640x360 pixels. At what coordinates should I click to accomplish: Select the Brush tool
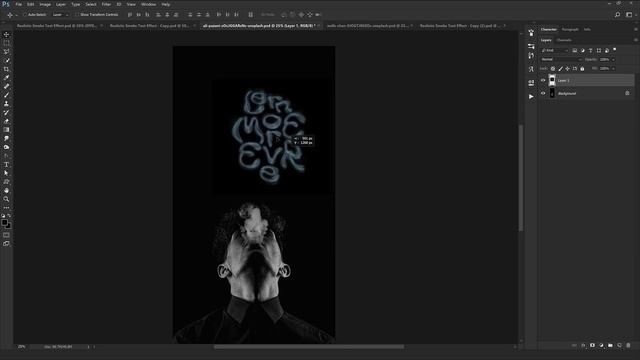pyautogui.click(x=6, y=95)
